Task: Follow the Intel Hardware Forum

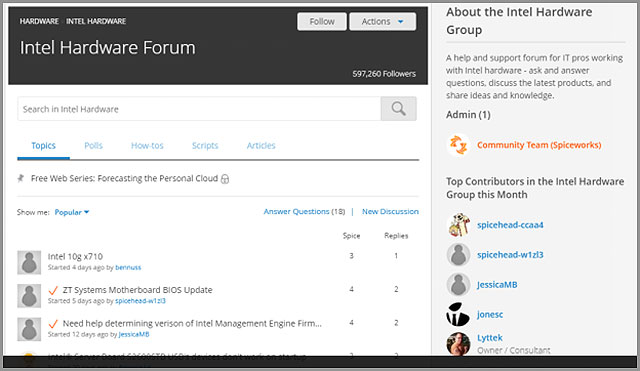Action: click(322, 22)
